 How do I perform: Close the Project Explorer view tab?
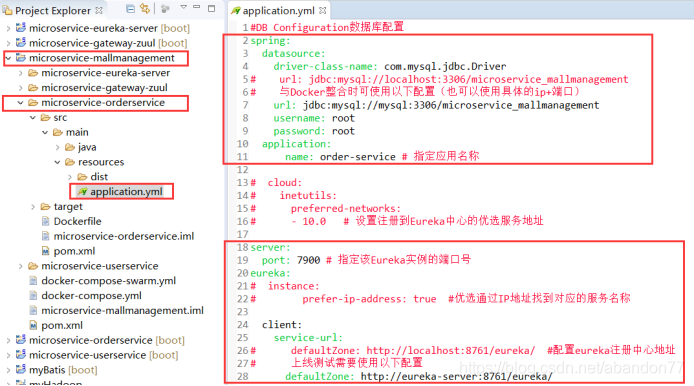click(99, 10)
